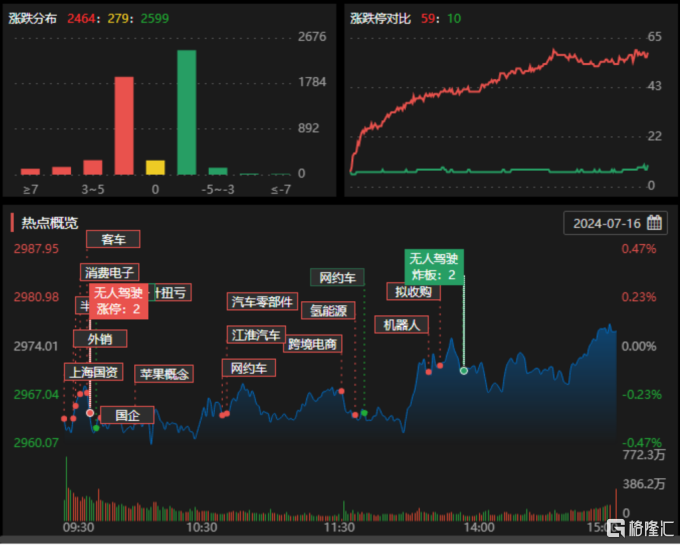
Task: Select the 外销 hotspot label
Action: pyautogui.click(x=100, y=339)
